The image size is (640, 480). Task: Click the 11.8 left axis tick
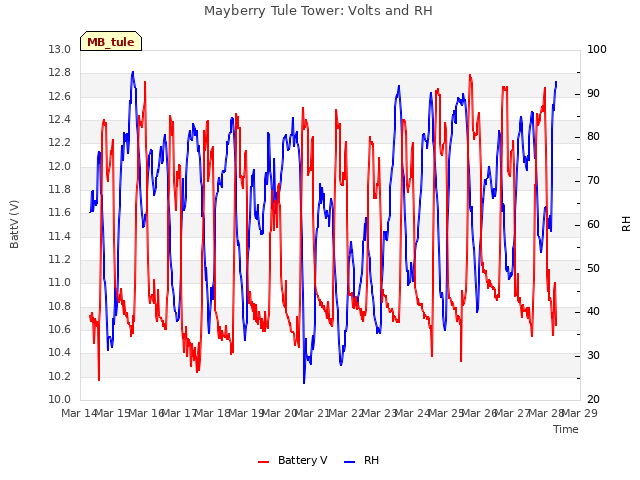tap(60, 189)
